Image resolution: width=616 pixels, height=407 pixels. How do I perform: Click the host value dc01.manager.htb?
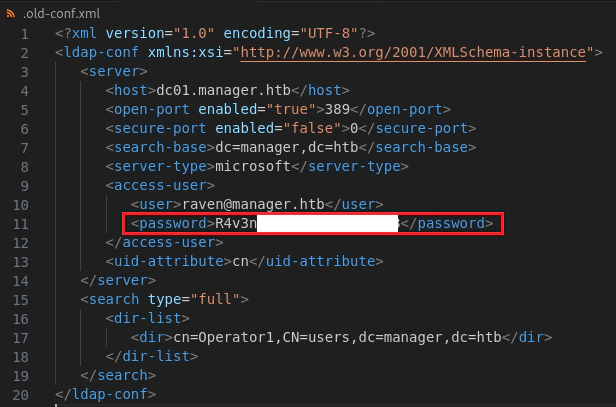(x=214, y=89)
